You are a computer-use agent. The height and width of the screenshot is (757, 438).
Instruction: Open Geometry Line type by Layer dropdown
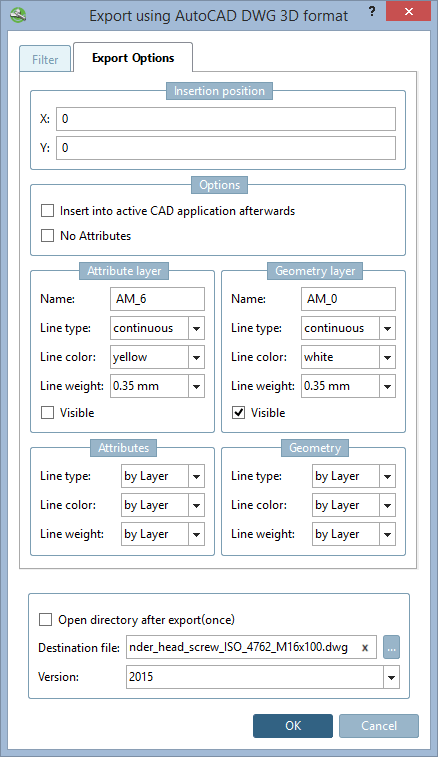354,476
